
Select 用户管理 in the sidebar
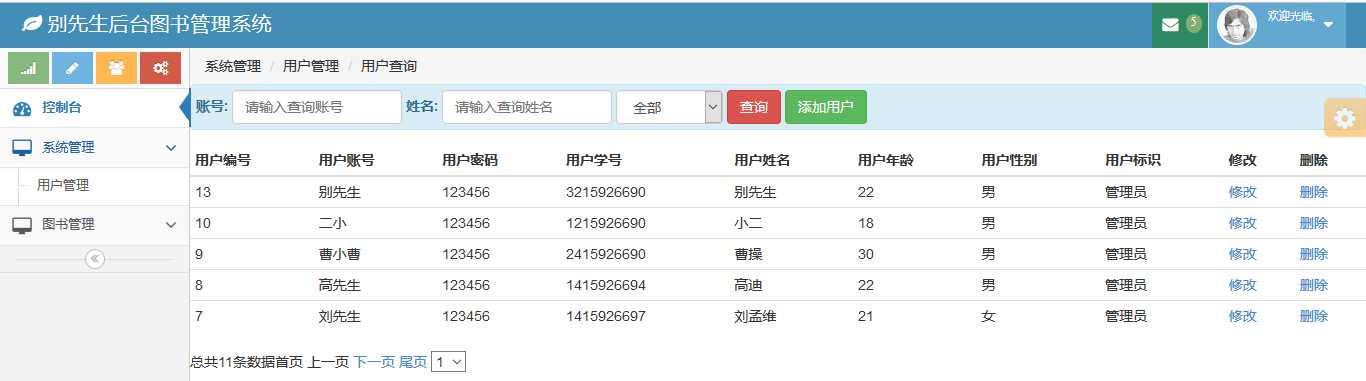(x=63, y=185)
